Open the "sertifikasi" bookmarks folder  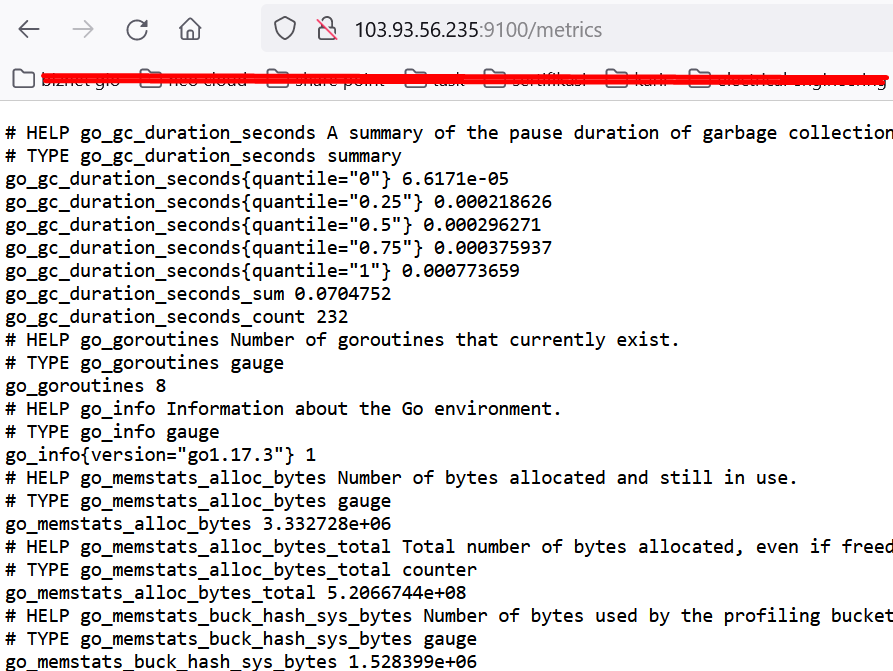coord(535,80)
